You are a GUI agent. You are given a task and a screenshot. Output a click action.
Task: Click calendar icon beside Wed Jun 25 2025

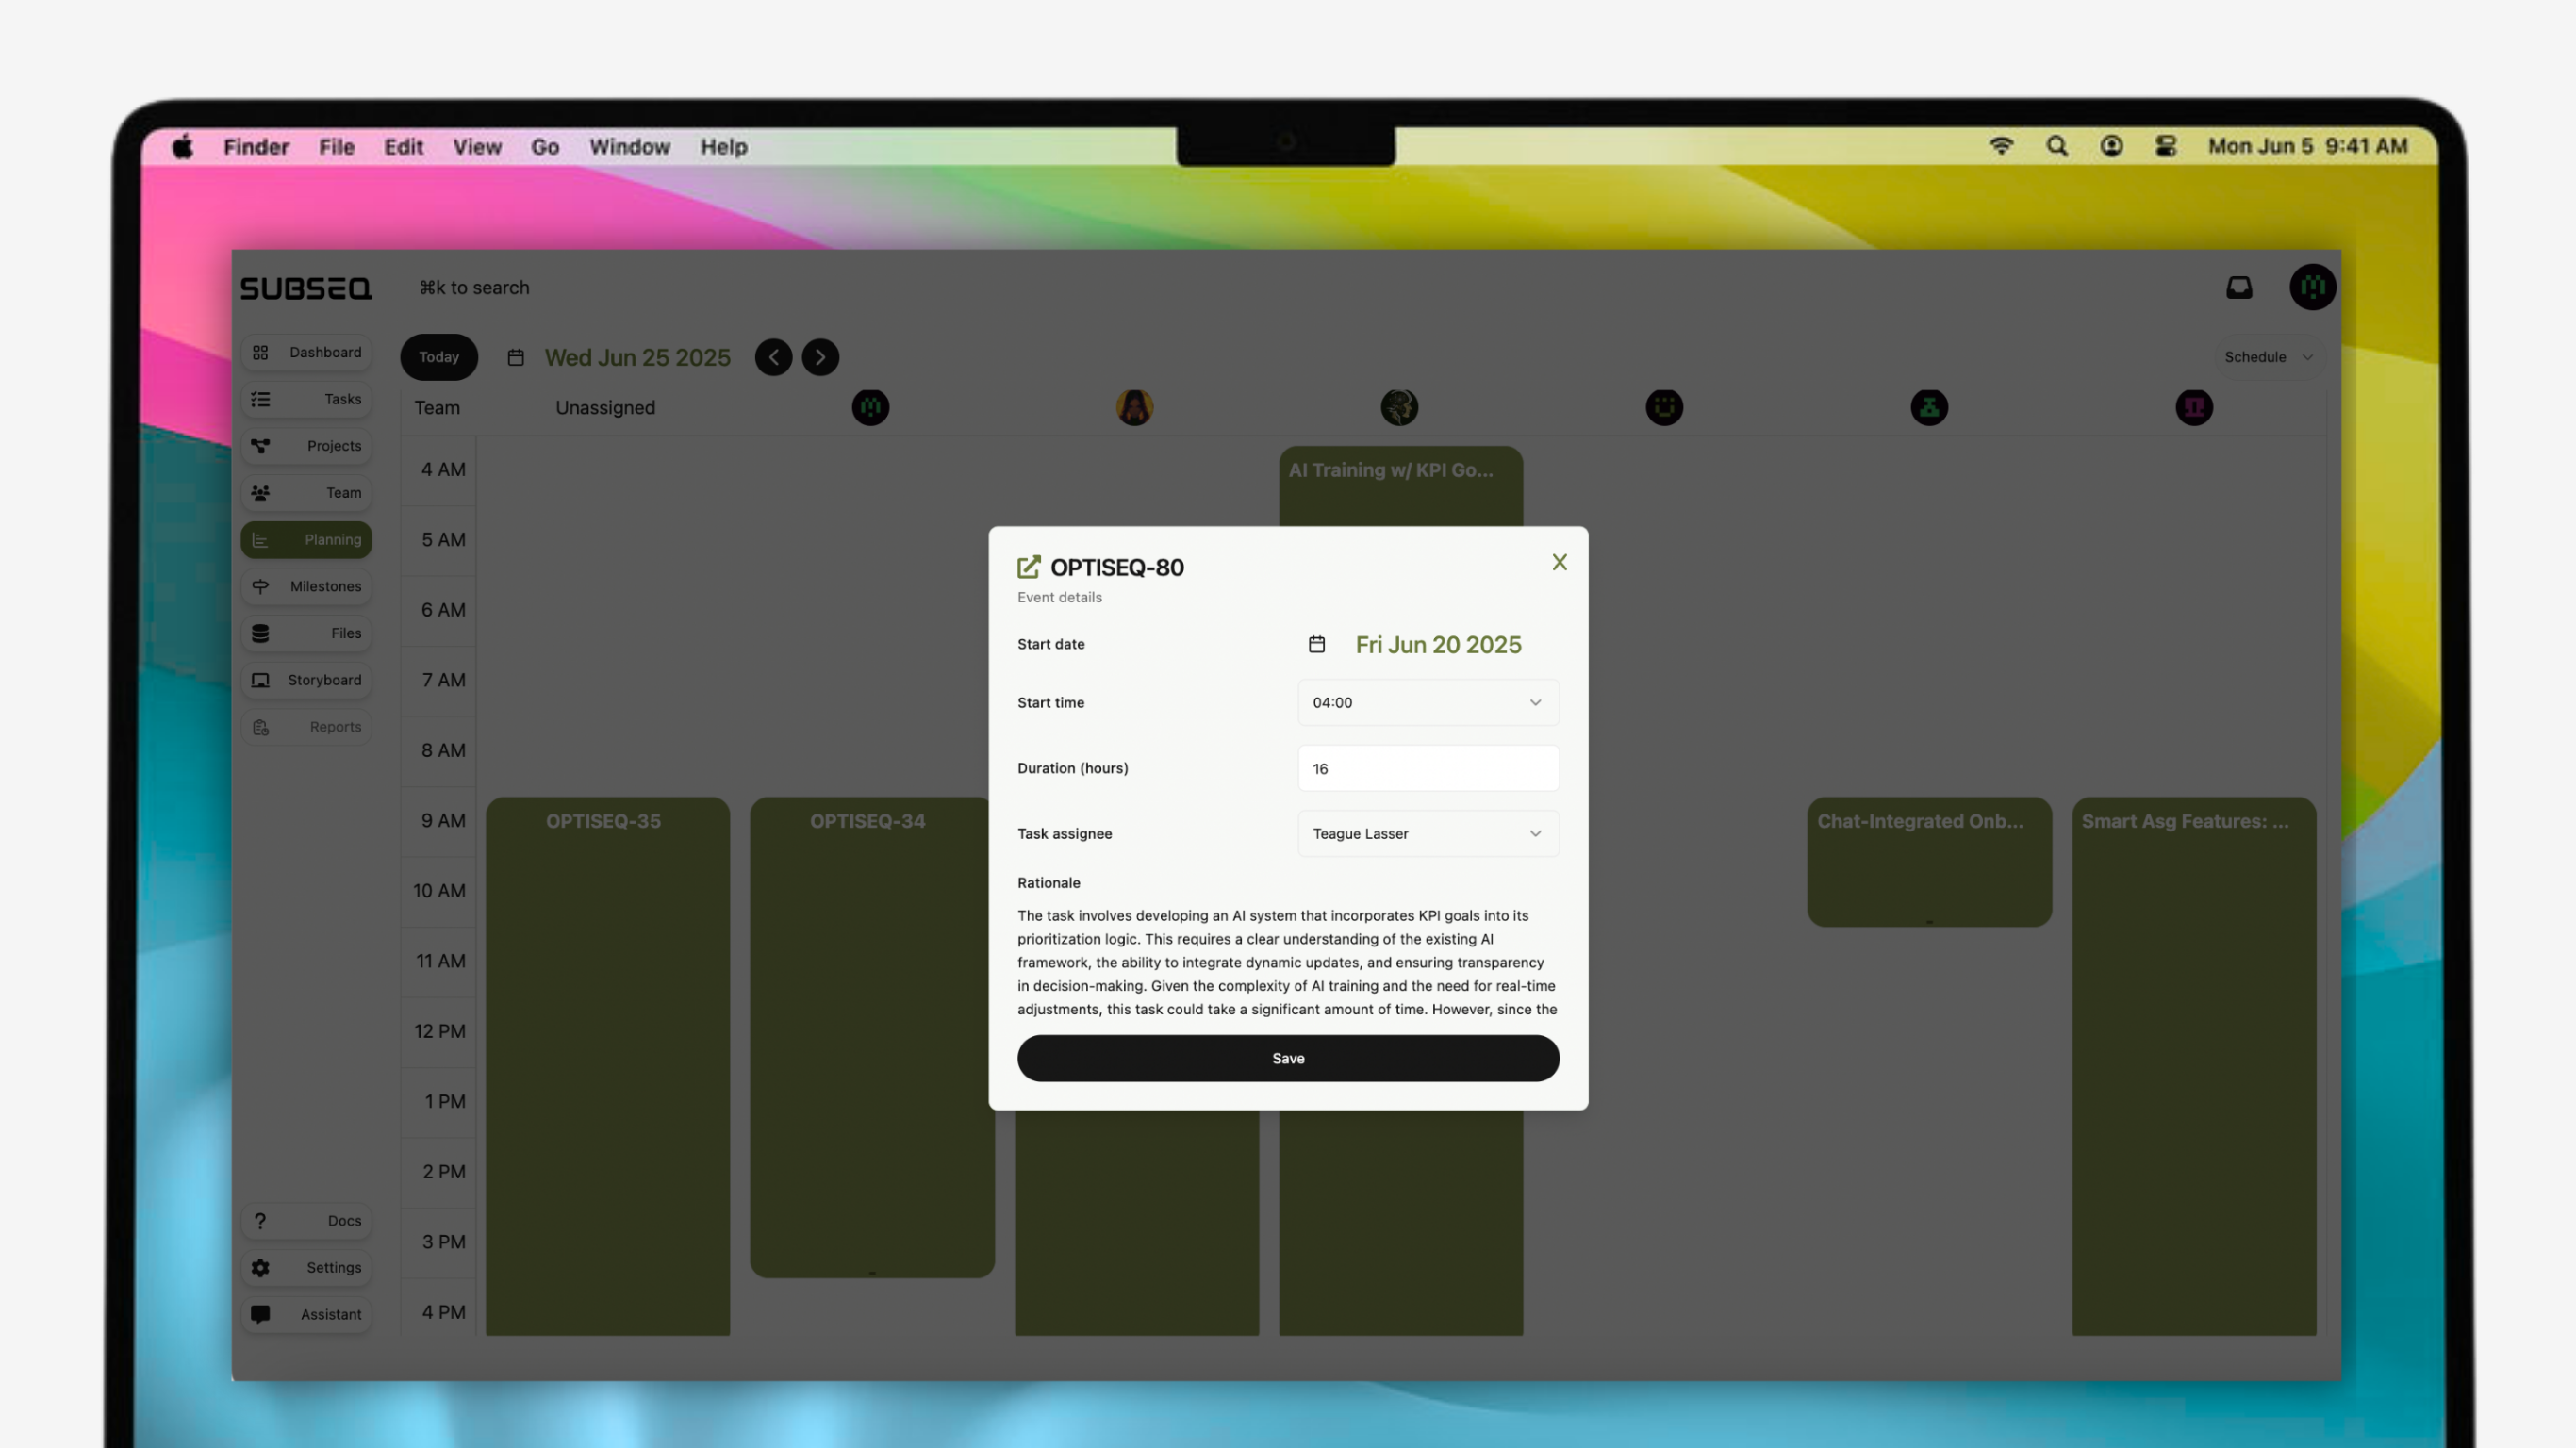[x=516, y=357]
